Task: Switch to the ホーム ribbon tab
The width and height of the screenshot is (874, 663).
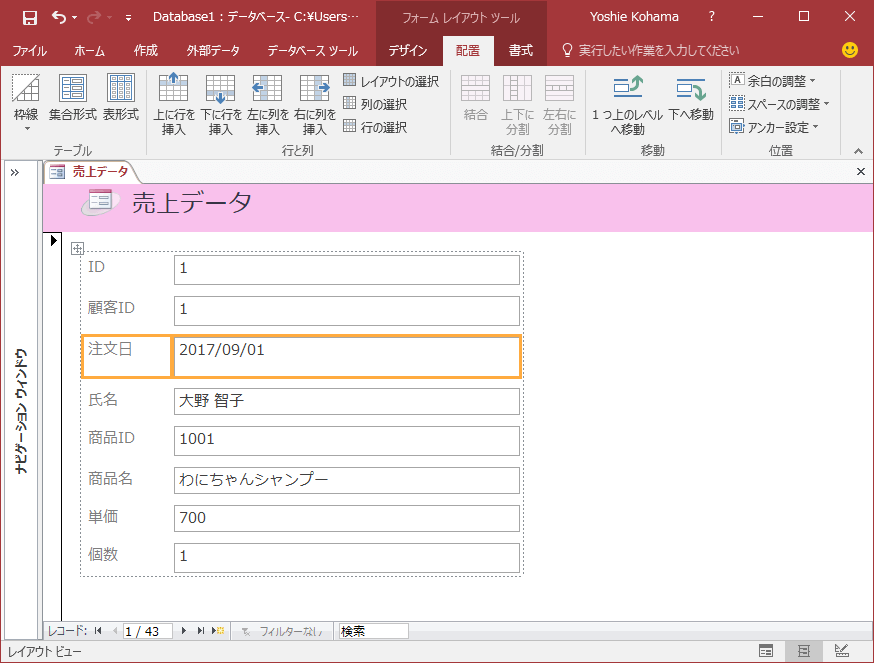Action: (x=89, y=51)
